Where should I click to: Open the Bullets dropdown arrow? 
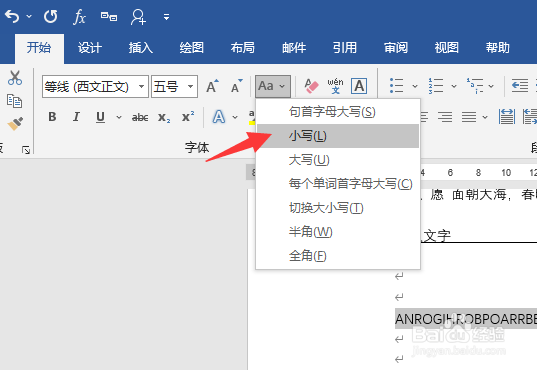[x=415, y=86]
